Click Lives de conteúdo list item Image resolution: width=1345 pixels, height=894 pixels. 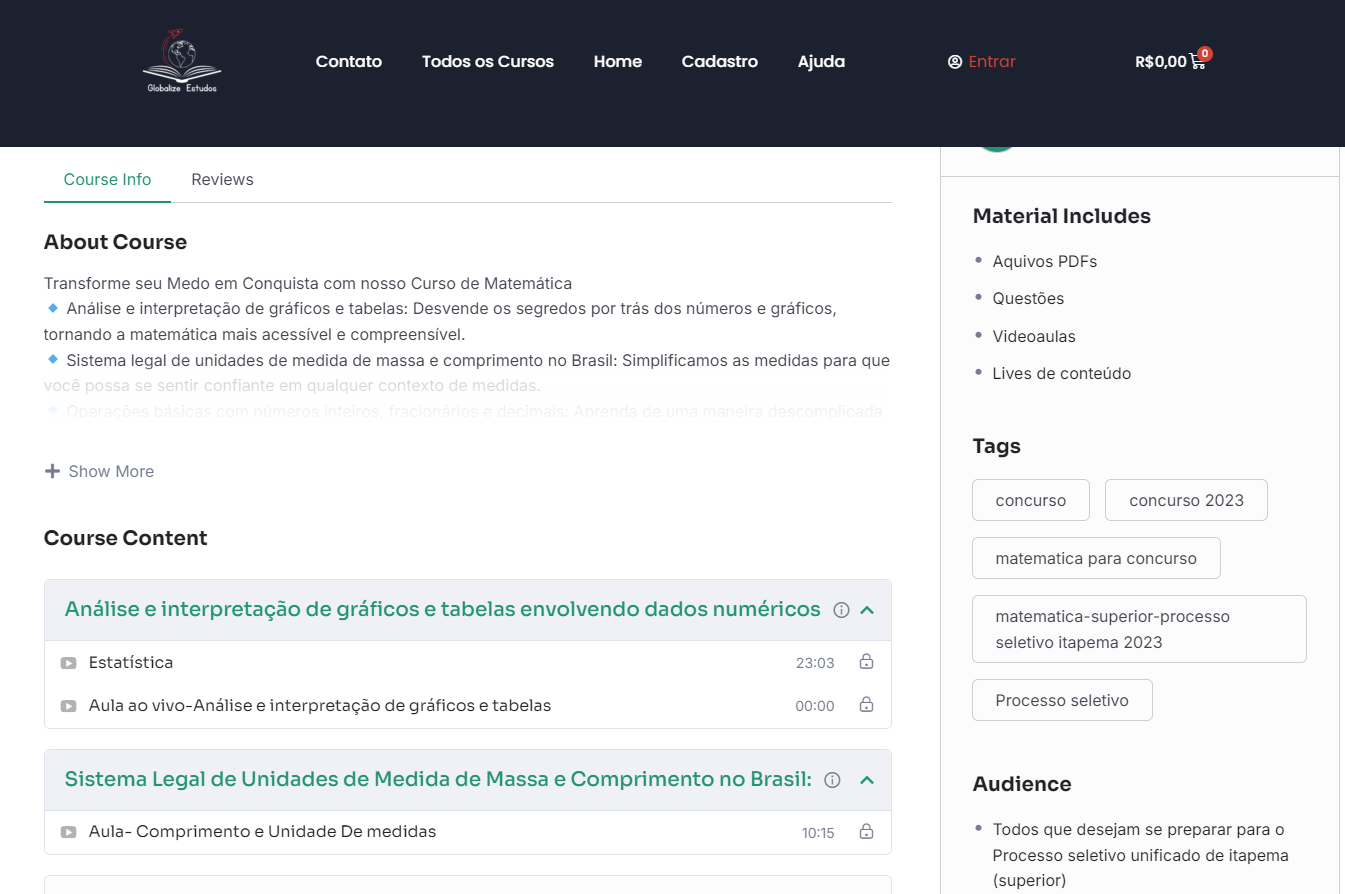click(1062, 373)
